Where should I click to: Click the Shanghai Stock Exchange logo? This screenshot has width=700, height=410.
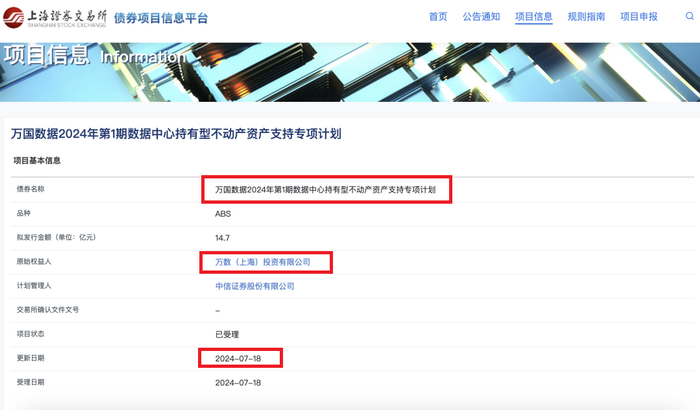(55, 18)
